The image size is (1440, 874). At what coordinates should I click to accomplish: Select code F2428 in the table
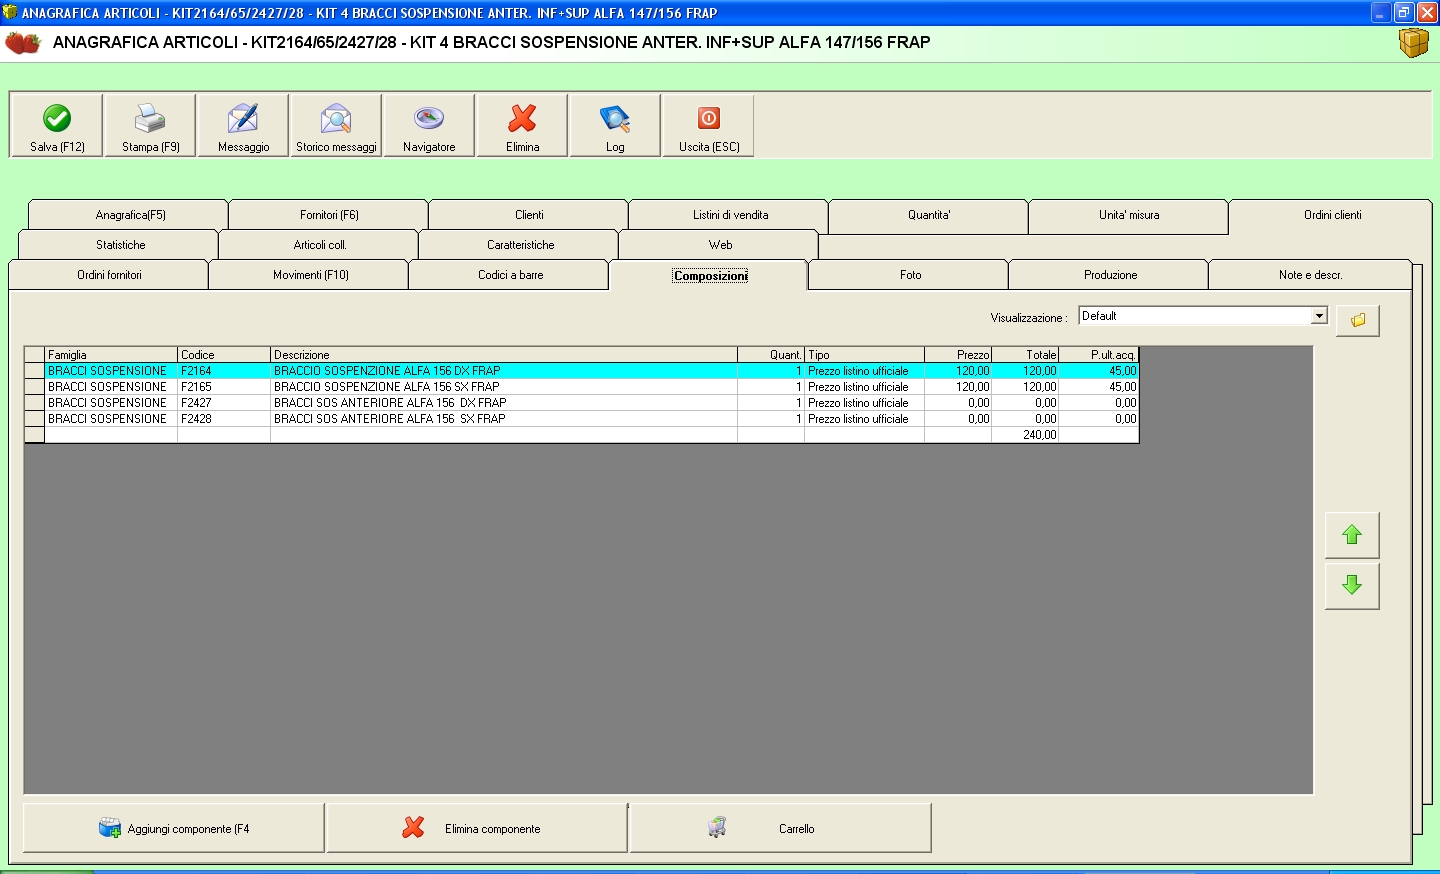tap(224, 419)
